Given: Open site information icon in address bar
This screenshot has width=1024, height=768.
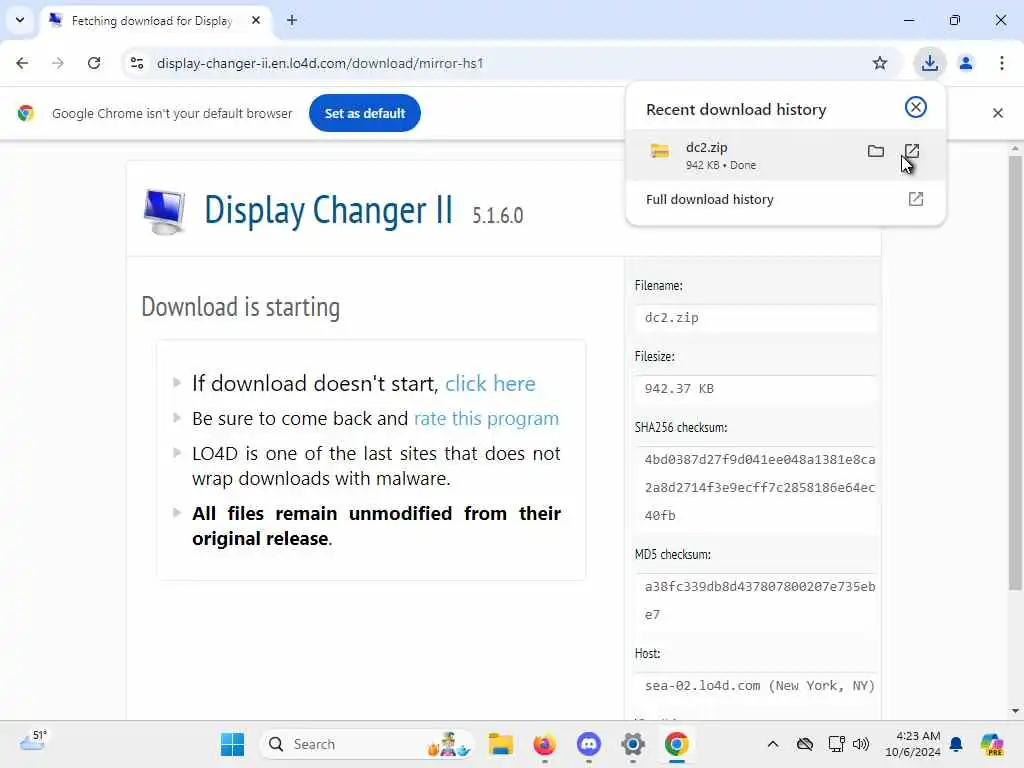Looking at the screenshot, I should pyautogui.click(x=137, y=63).
